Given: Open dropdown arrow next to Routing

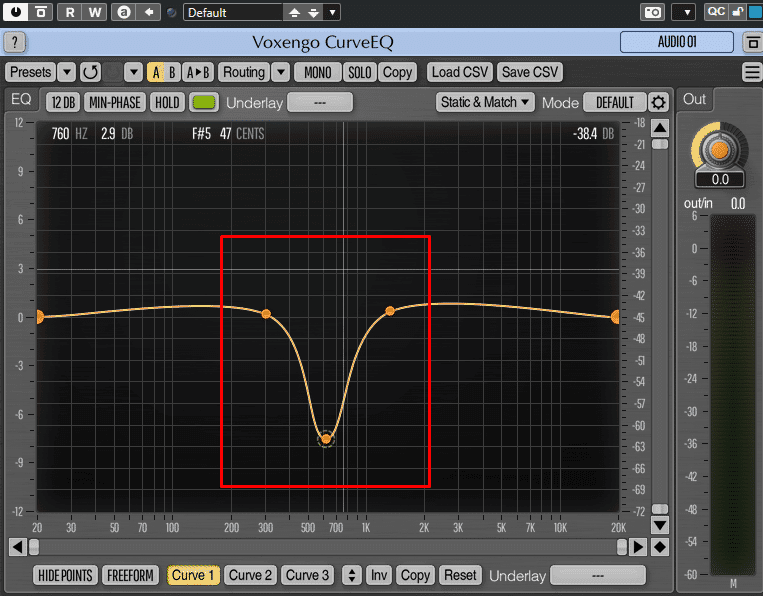Looking at the screenshot, I should pyautogui.click(x=281, y=72).
